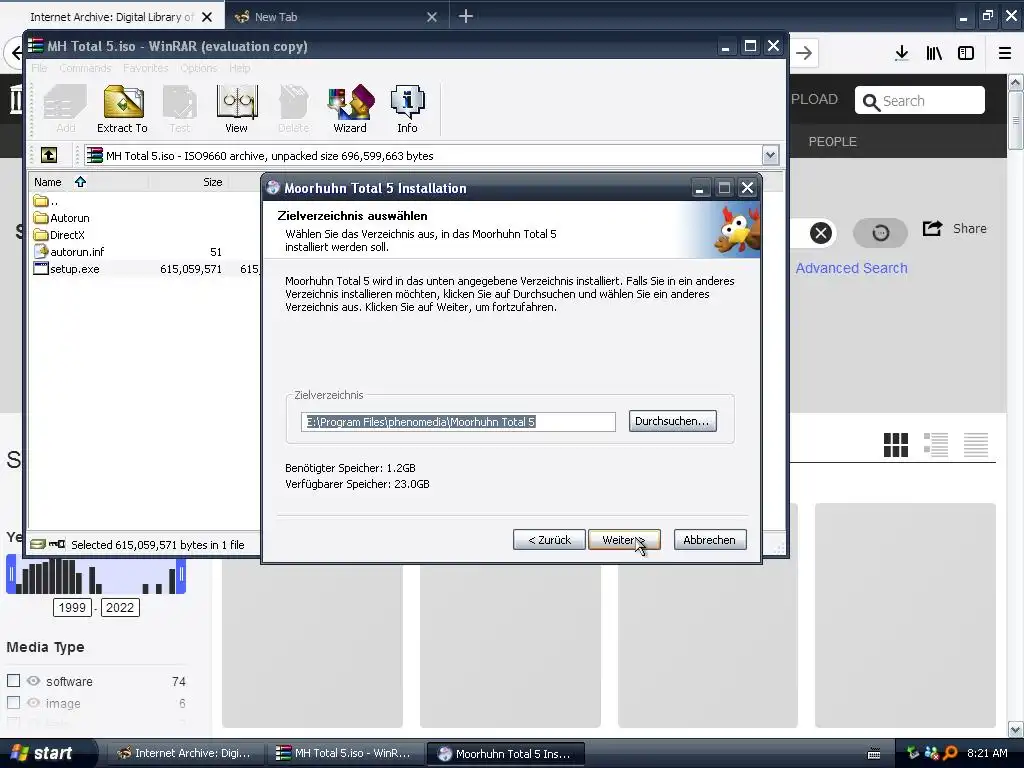Click the Internet Archive Search box
The image size is (1024, 768).
point(920,101)
